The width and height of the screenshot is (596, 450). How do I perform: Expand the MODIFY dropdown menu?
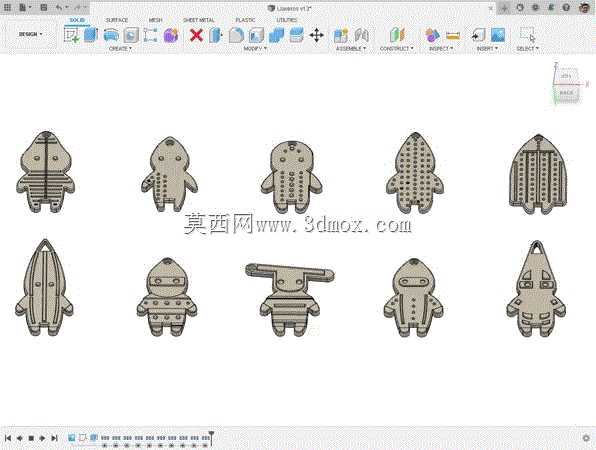(x=255, y=49)
